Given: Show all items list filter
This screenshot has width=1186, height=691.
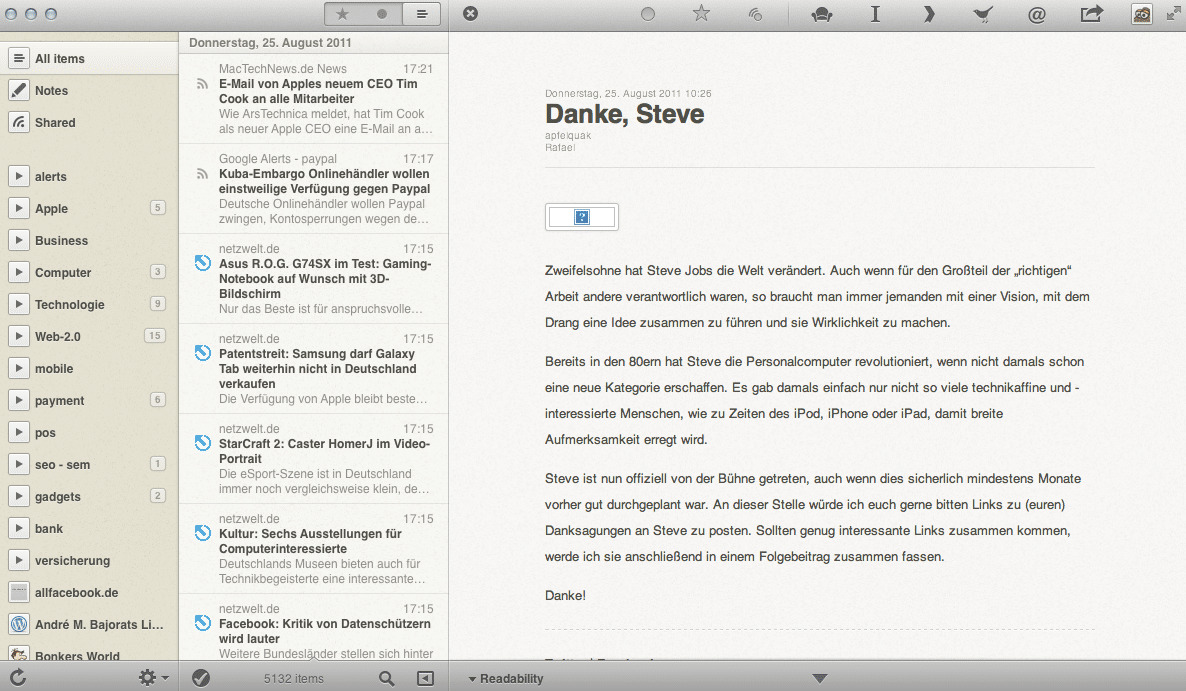Looking at the screenshot, I should 421,14.
